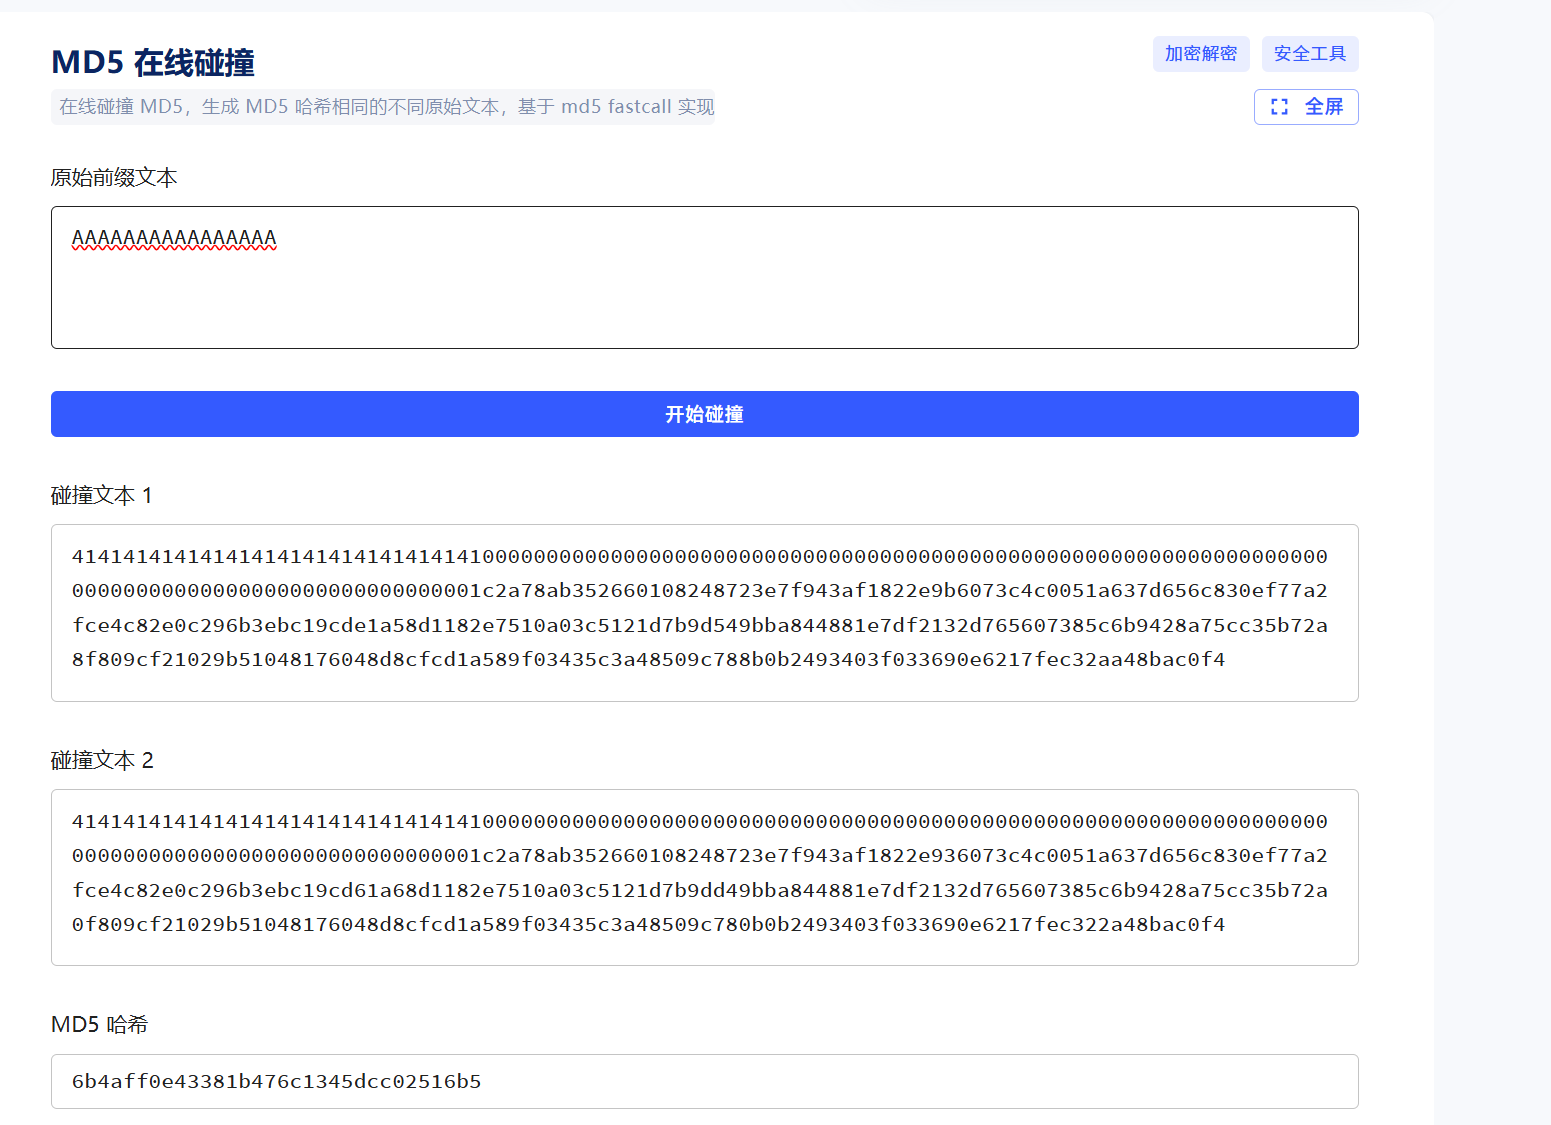
Task: Click the AAAAAAAAAAAAAAAA text in prefix field
Action: 174,238
